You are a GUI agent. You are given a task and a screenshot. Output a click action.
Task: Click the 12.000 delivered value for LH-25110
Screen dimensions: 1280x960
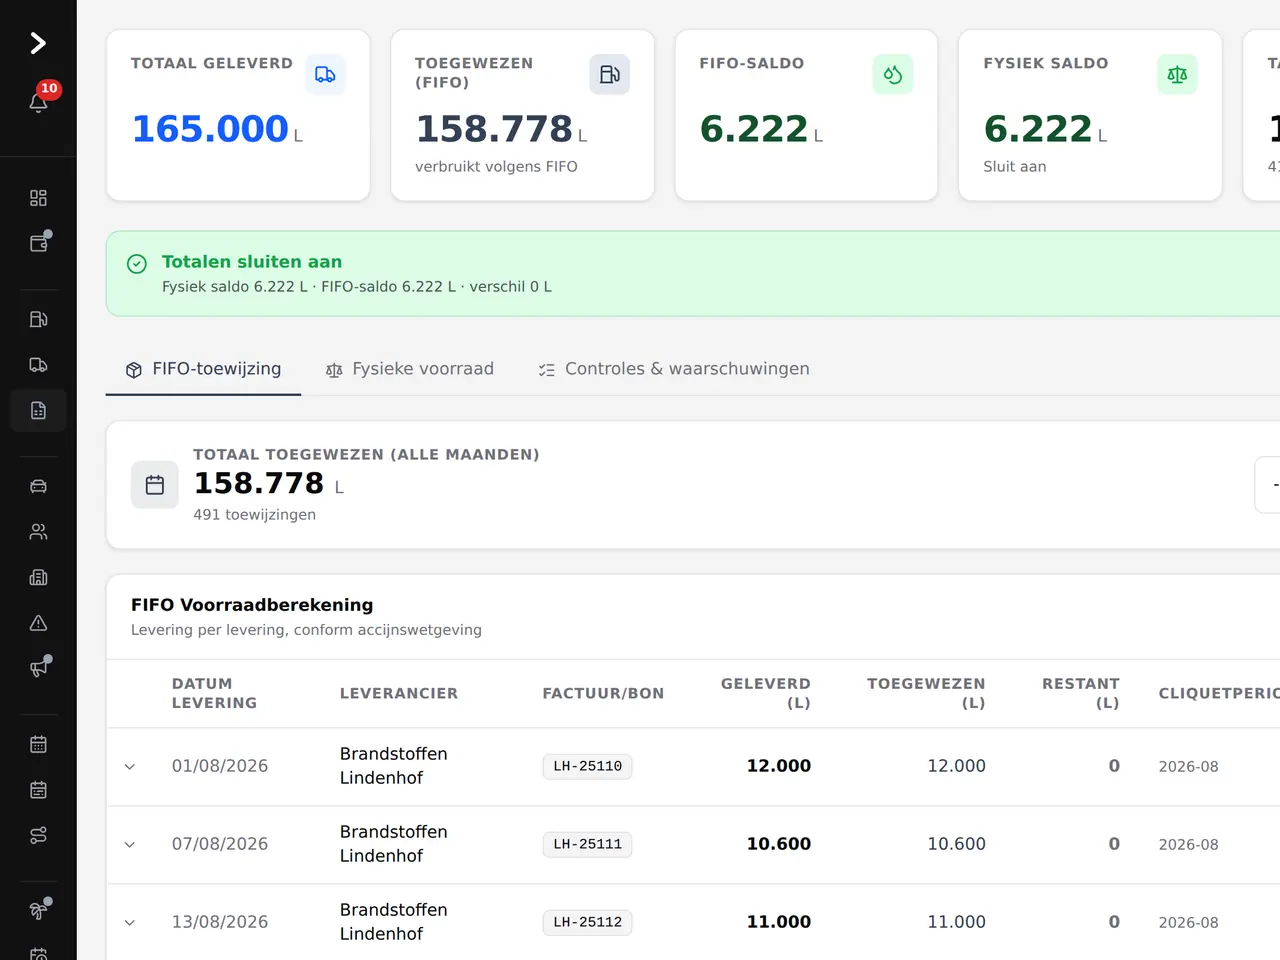(779, 766)
